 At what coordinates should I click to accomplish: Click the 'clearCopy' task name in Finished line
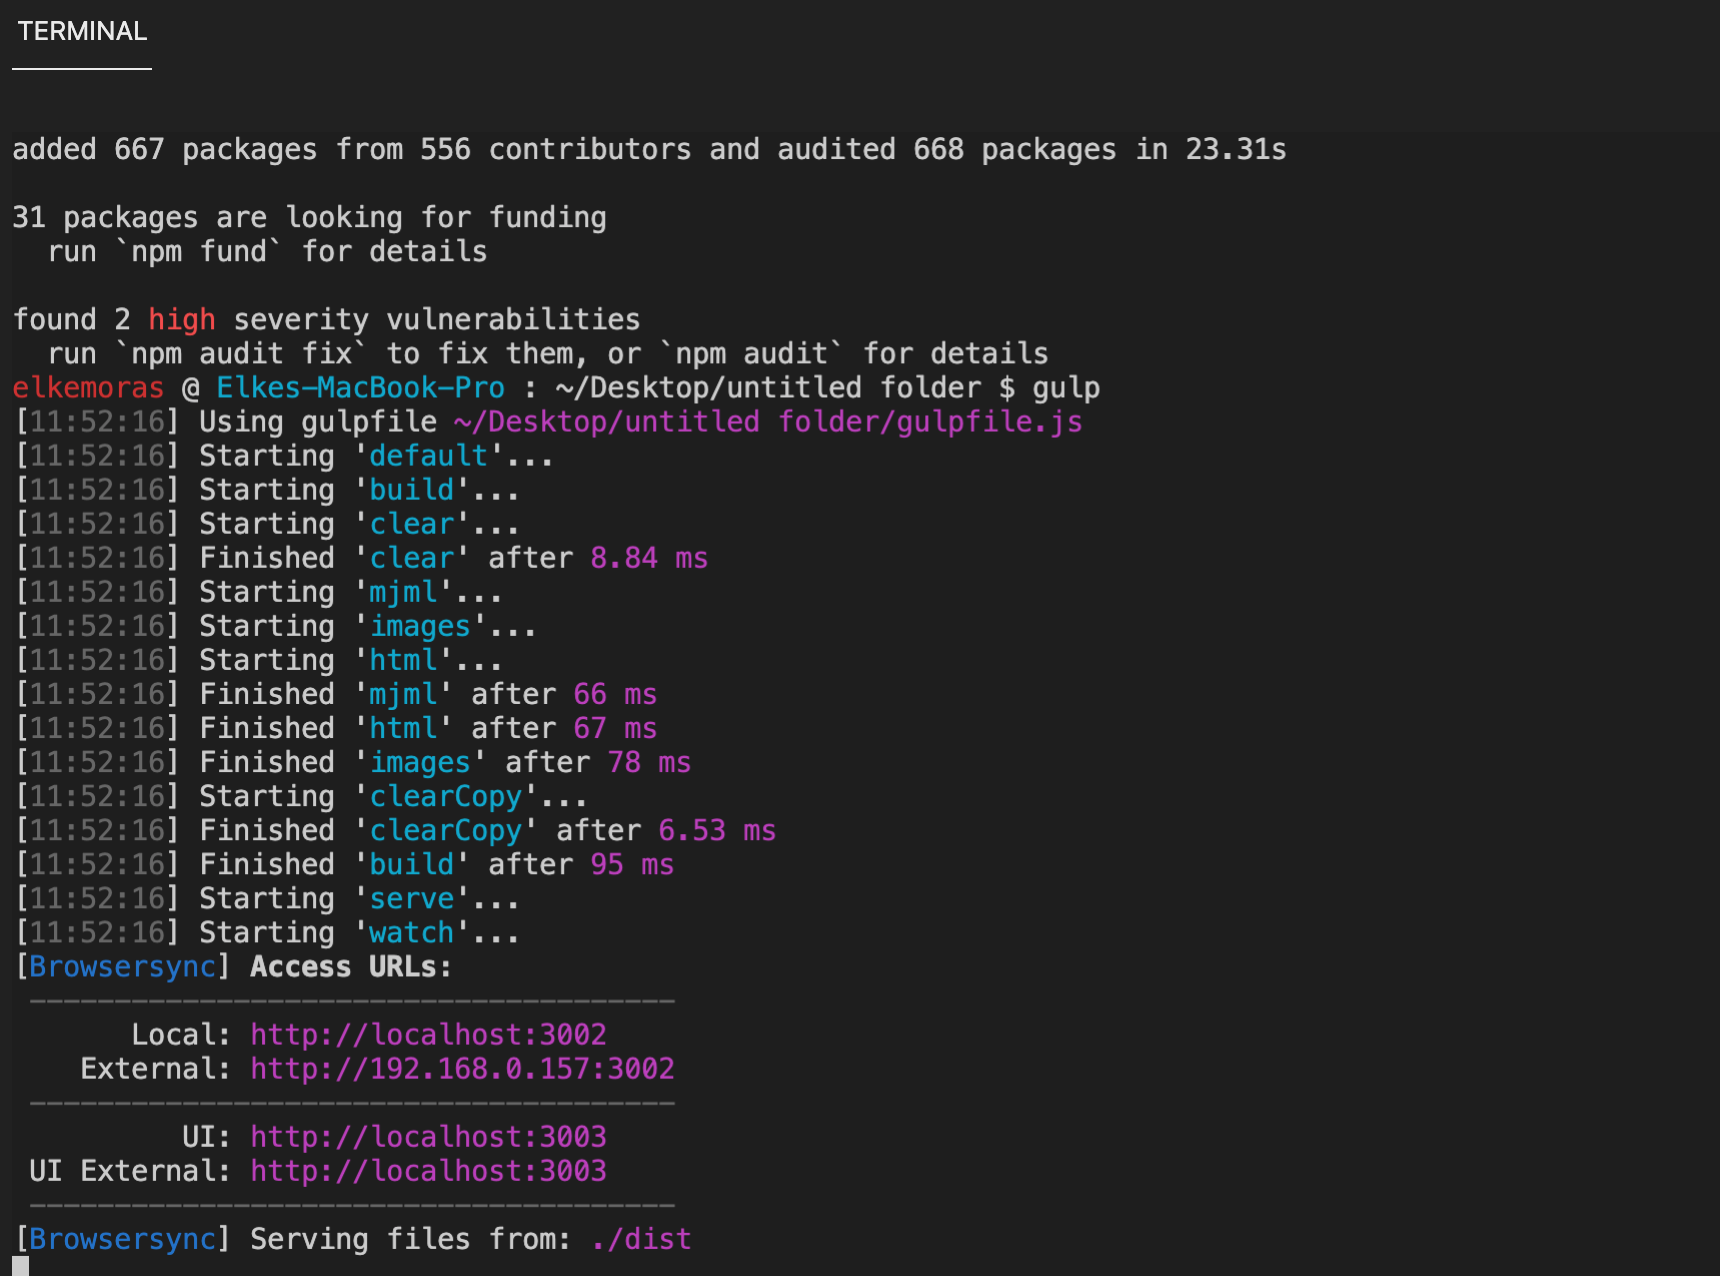(446, 831)
